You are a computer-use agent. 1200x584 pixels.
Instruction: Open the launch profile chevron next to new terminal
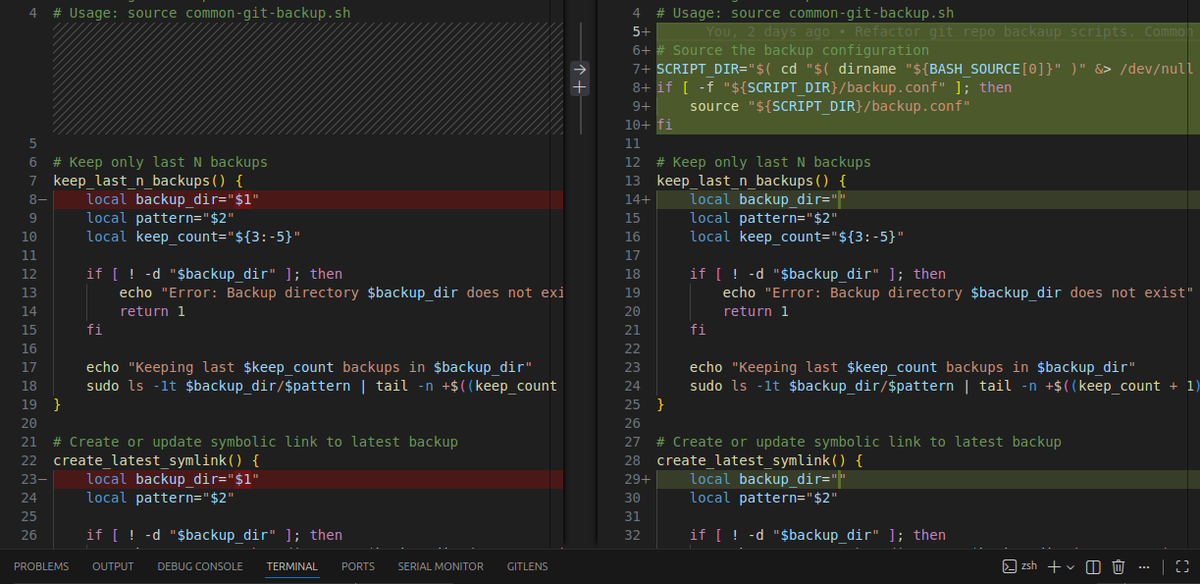[1070, 567]
